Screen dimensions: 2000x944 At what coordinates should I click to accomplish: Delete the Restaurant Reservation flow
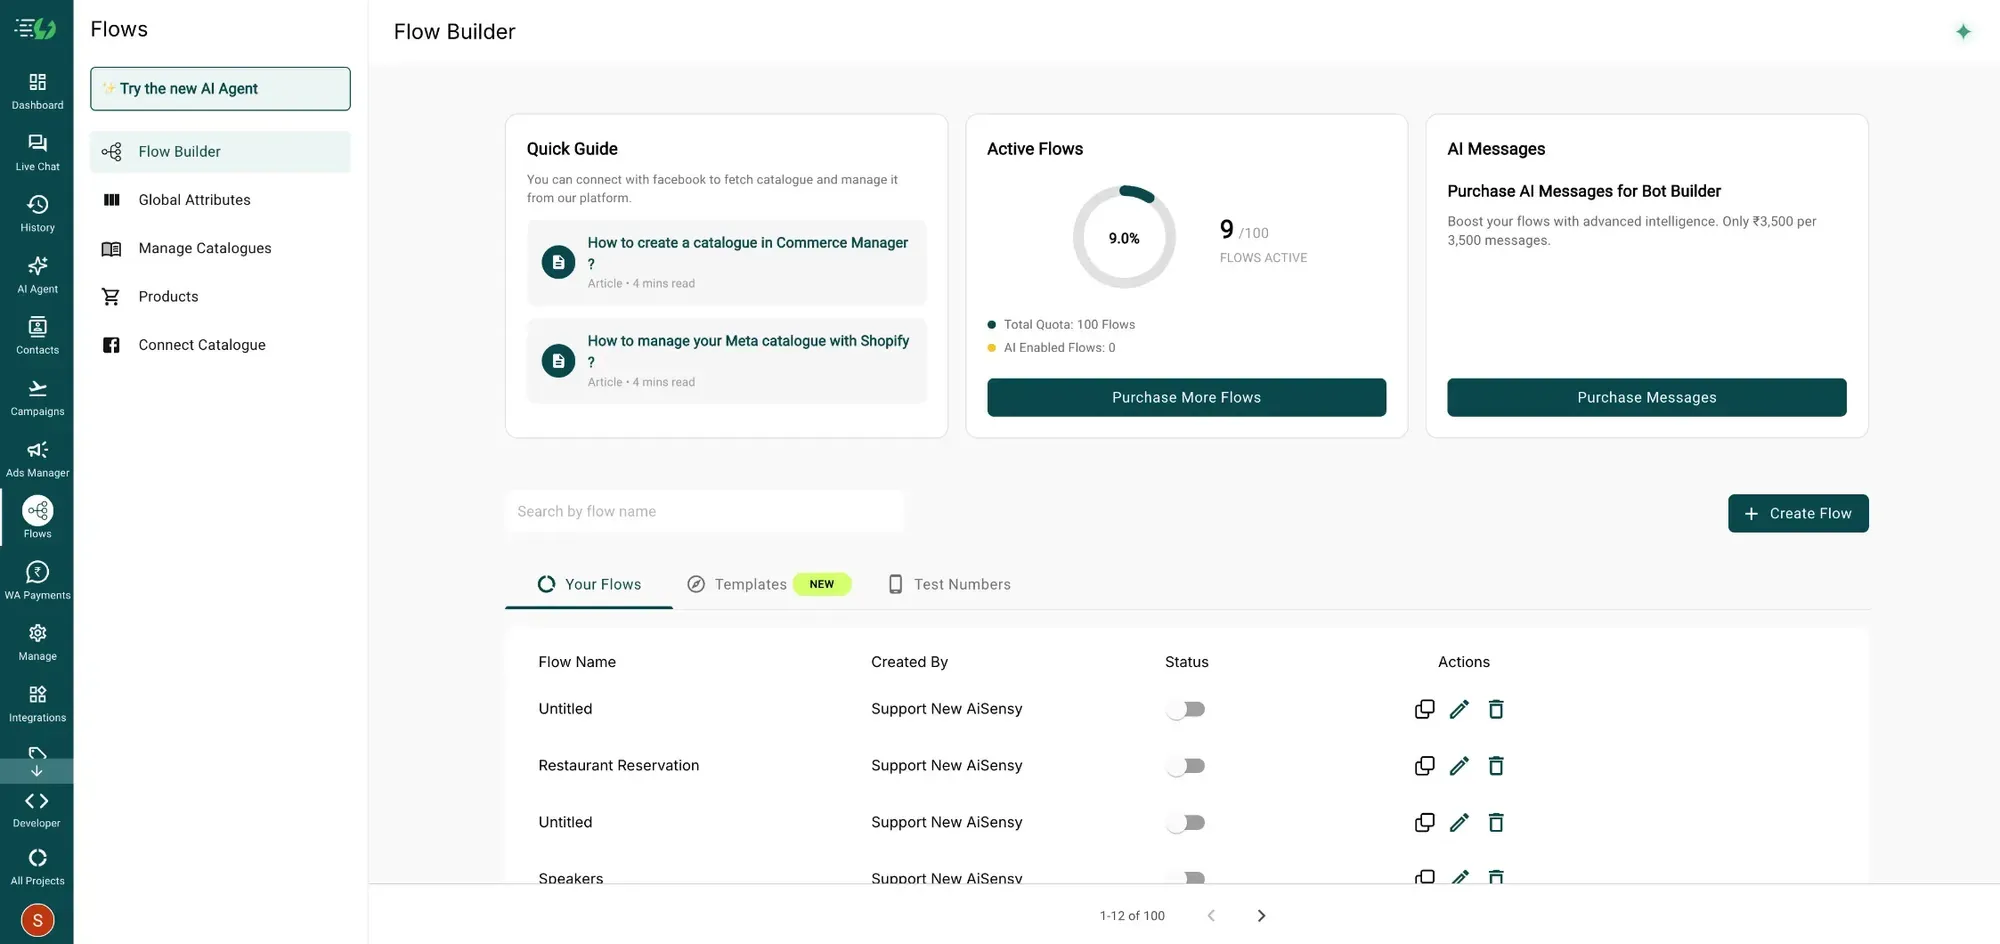pyautogui.click(x=1496, y=766)
